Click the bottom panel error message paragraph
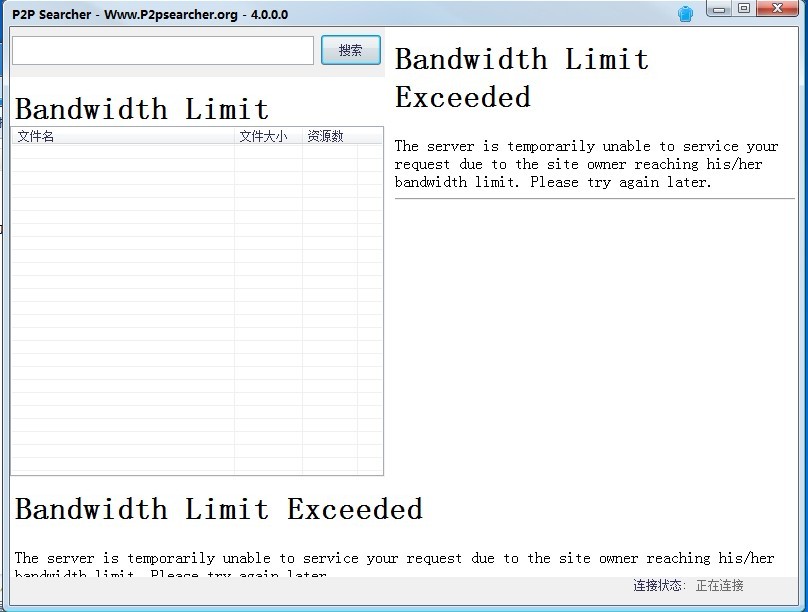 click(394, 558)
